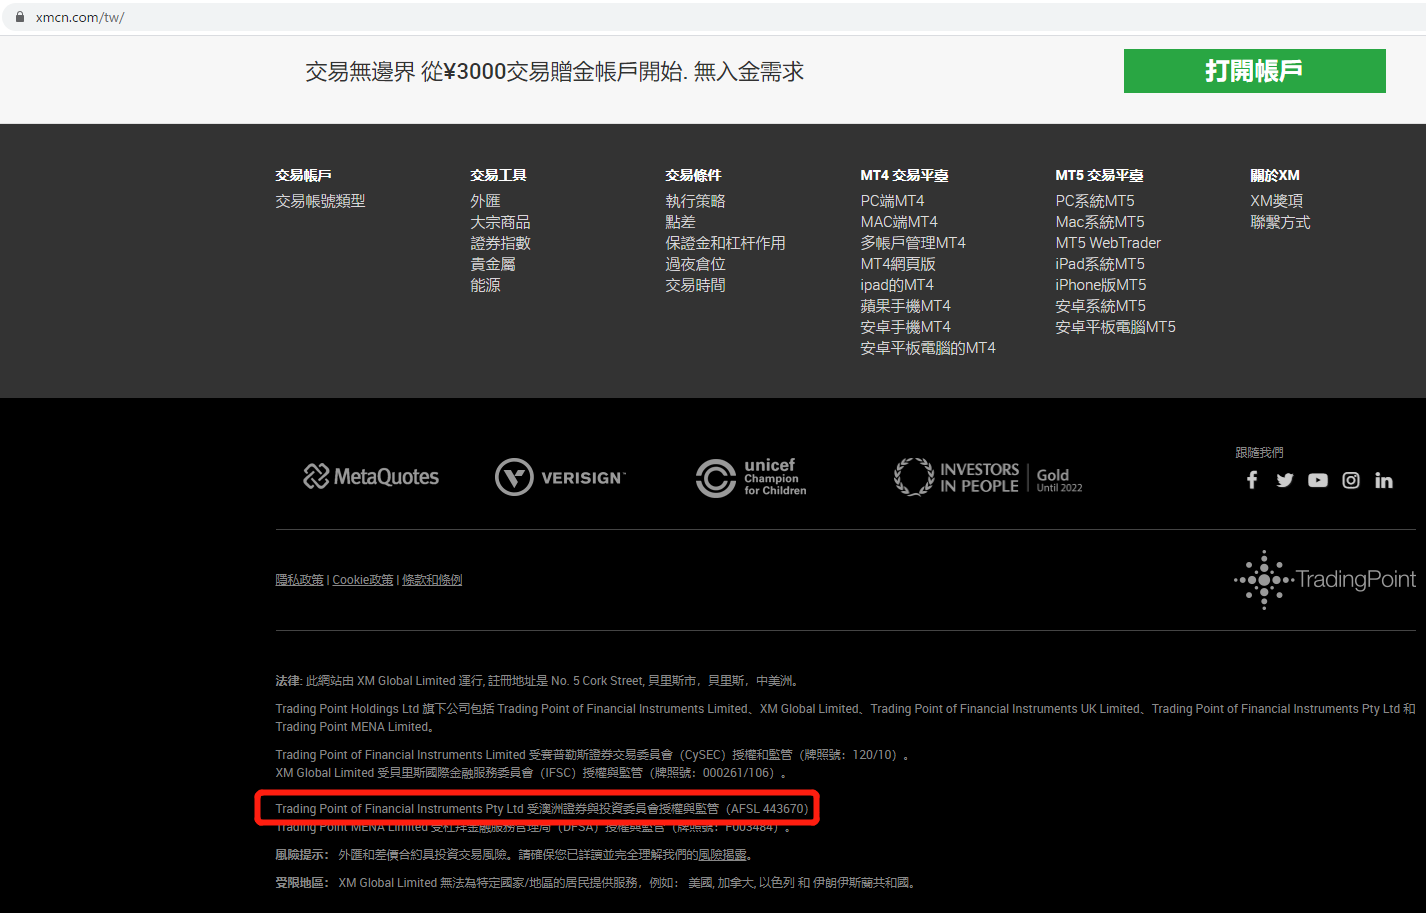Open 條款和條例 link
Image resolution: width=1426 pixels, height=913 pixels.
[432, 580]
